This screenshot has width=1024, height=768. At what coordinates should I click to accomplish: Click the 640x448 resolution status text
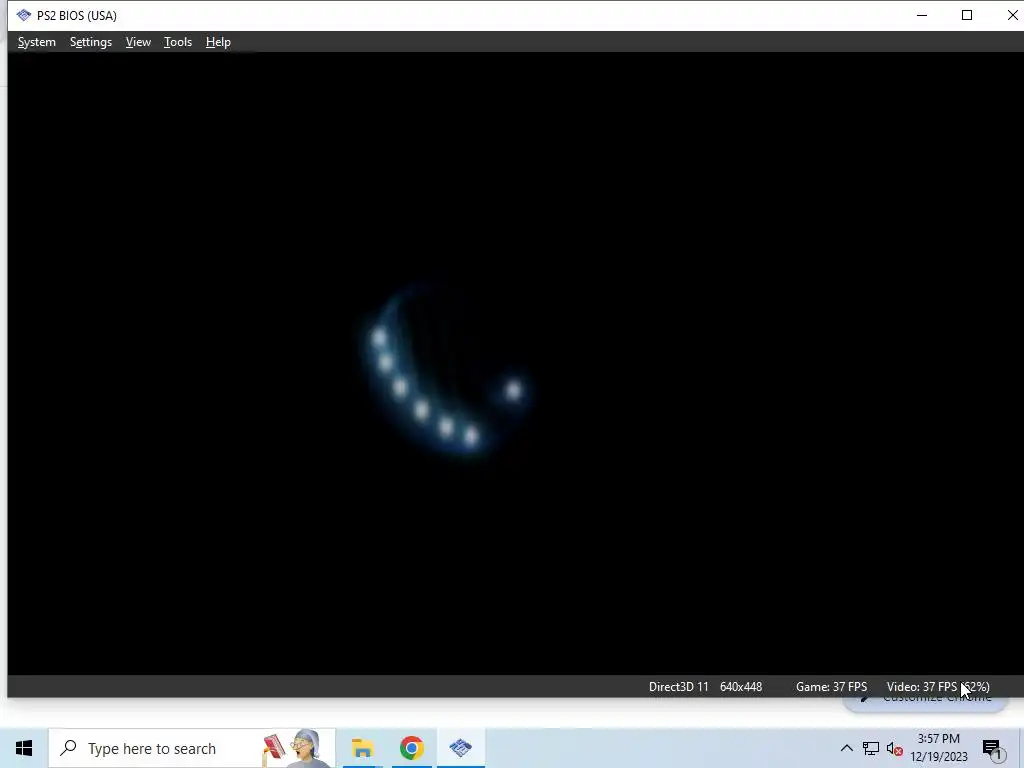741,687
